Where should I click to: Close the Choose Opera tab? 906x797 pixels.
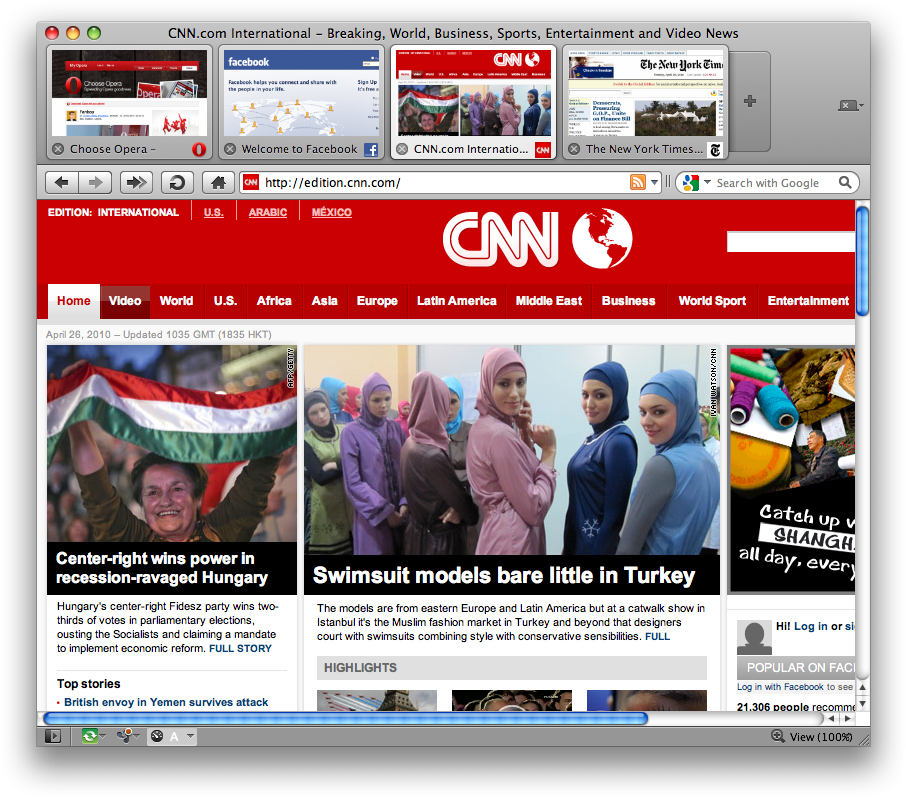(x=58, y=149)
